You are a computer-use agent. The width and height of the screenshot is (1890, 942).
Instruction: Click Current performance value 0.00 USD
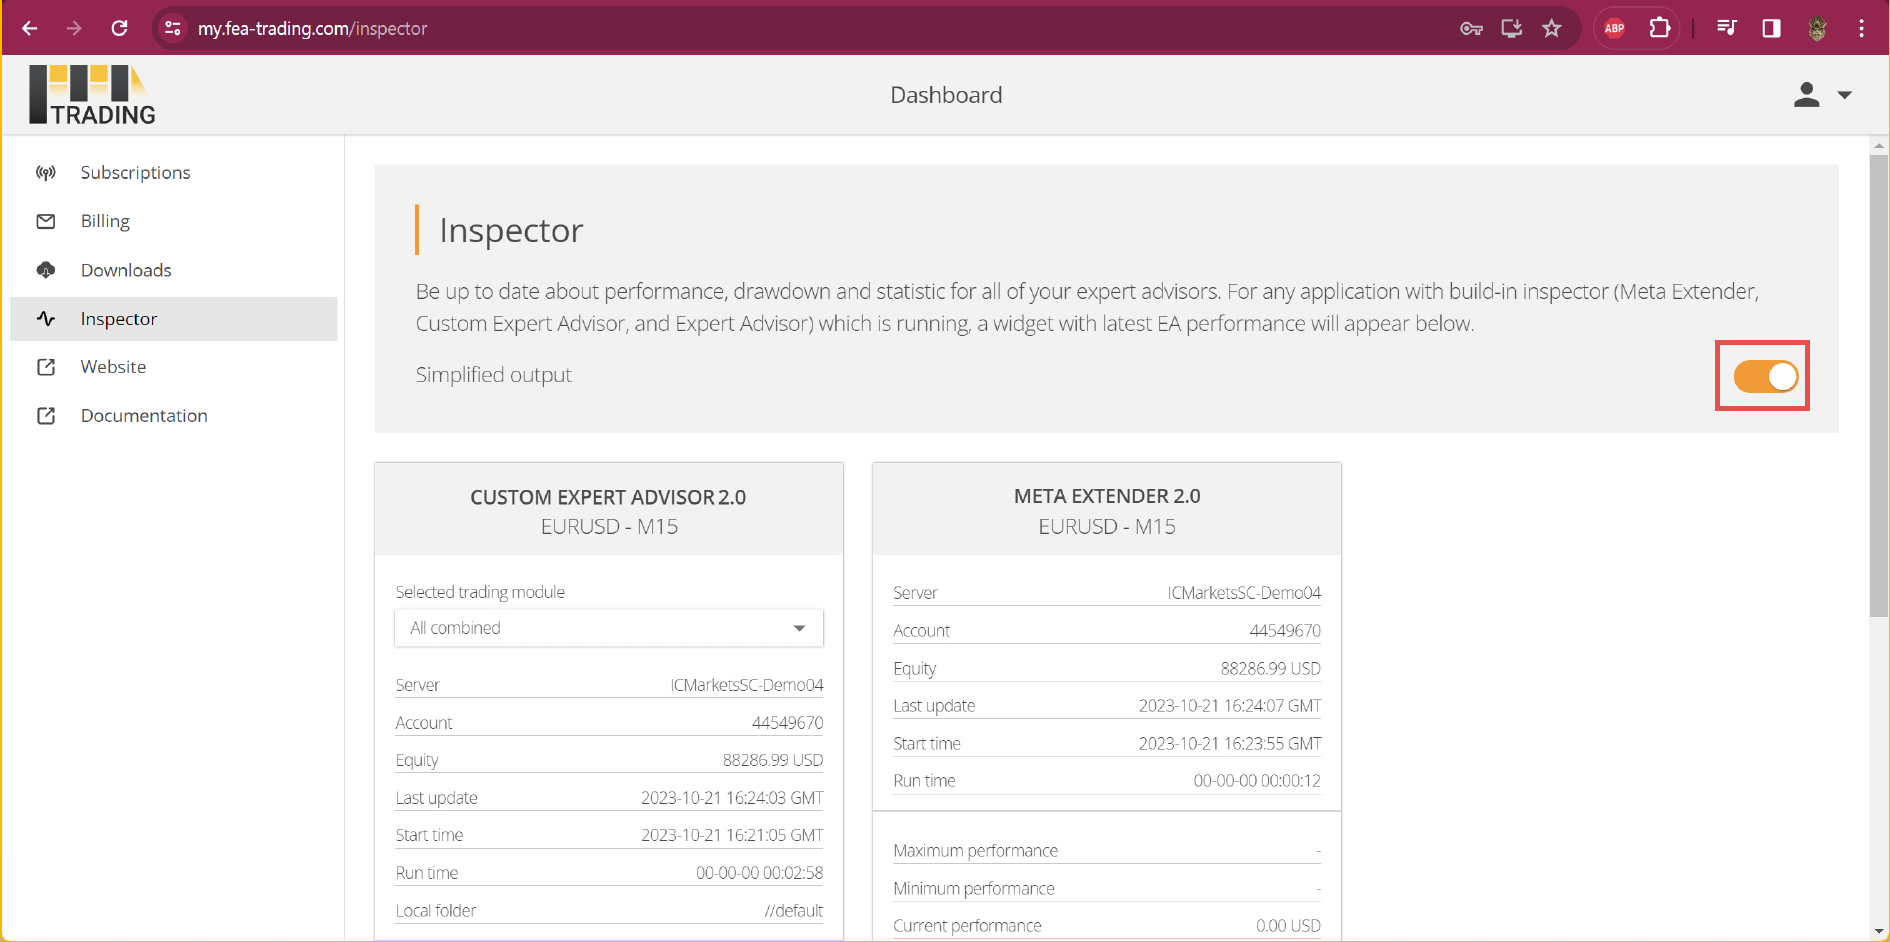pos(1288,926)
